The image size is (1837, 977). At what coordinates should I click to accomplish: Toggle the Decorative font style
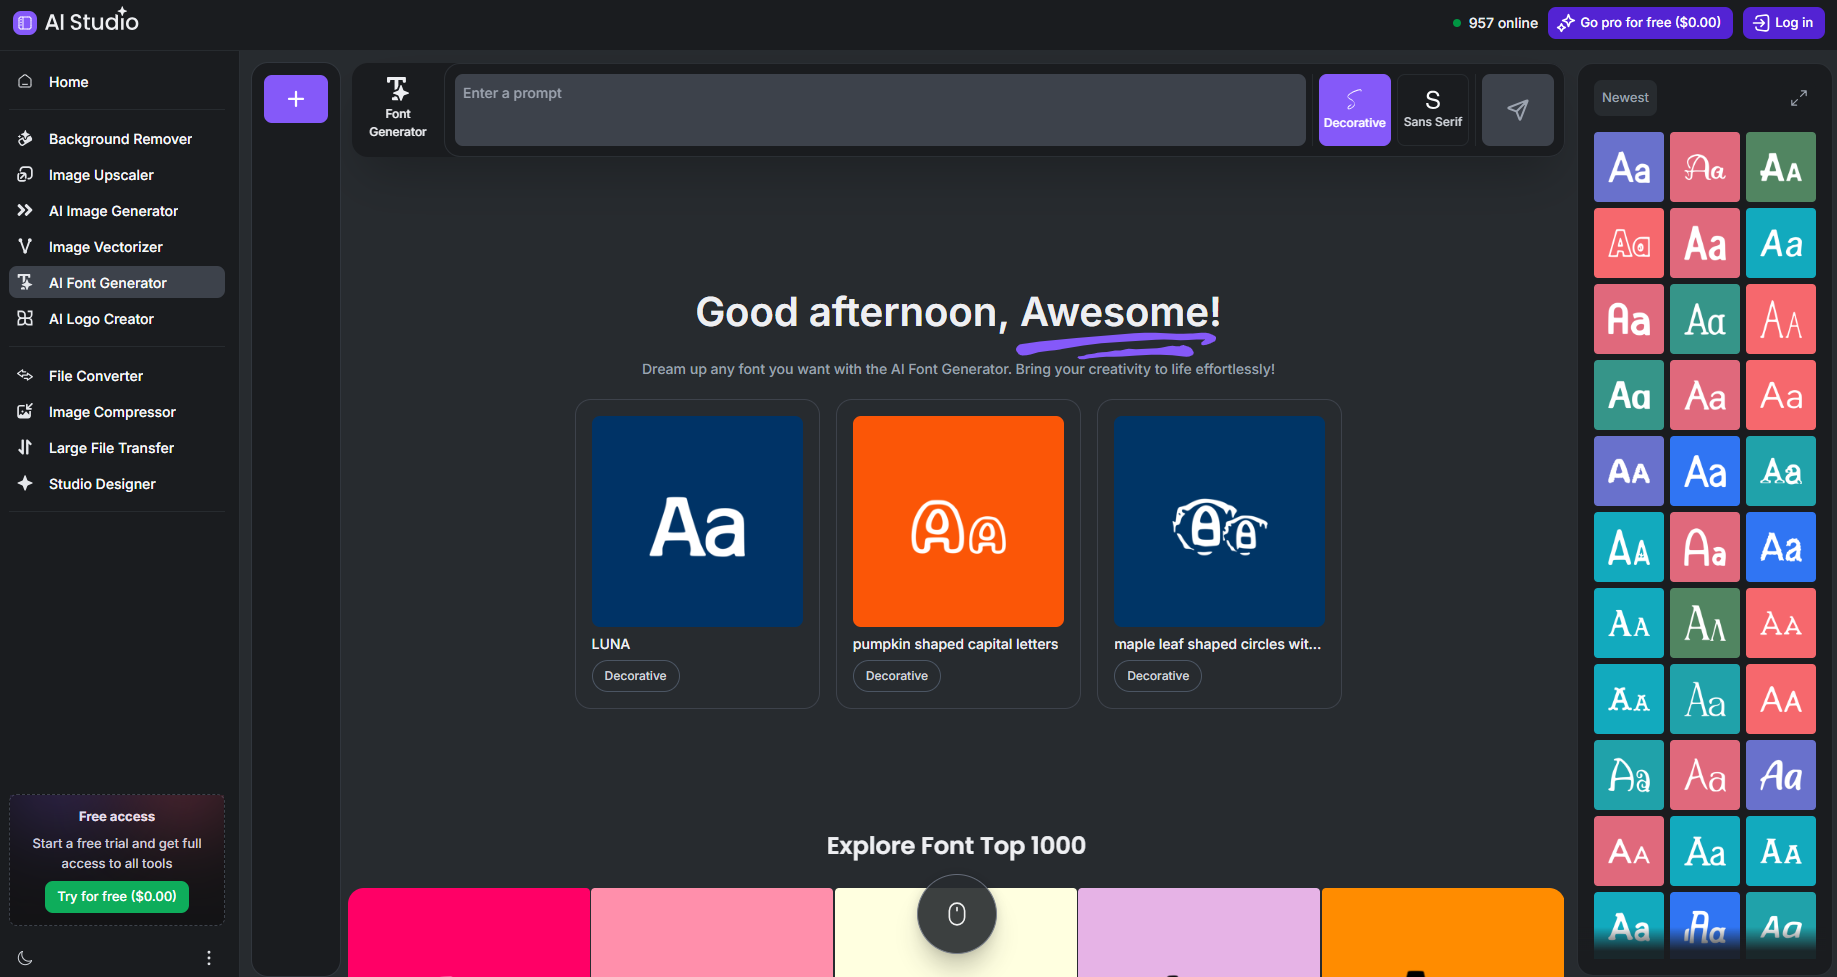coord(1354,109)
